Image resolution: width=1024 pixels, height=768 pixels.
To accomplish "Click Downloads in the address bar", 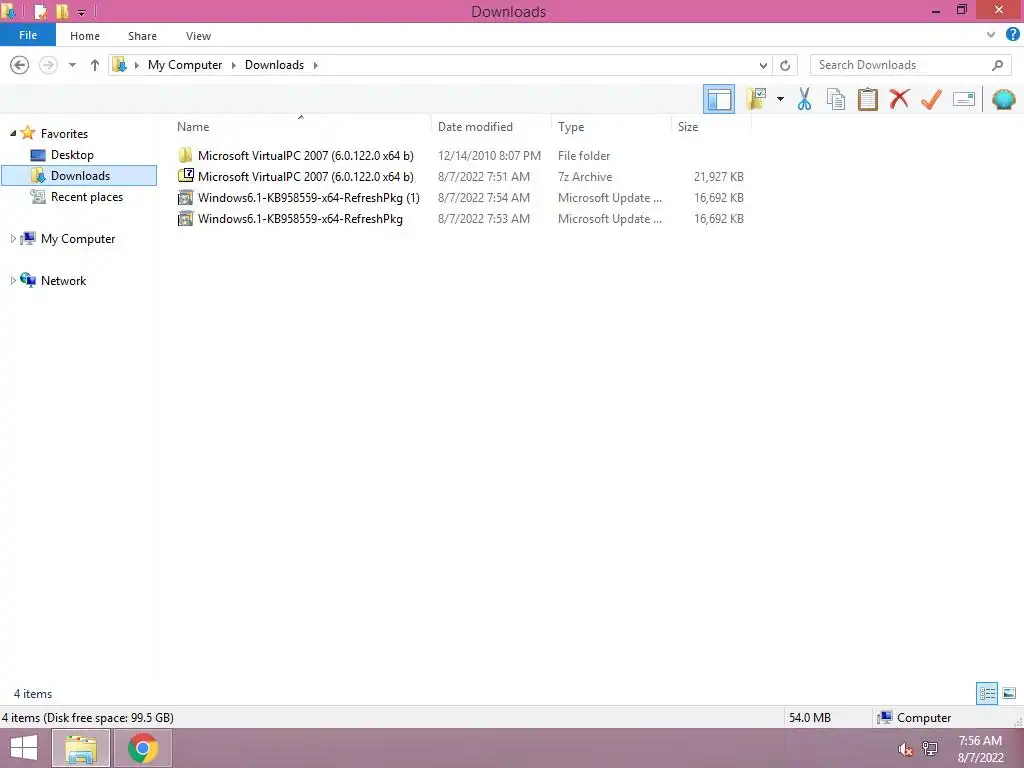I will pyautogui.click(x=274, y=65).
